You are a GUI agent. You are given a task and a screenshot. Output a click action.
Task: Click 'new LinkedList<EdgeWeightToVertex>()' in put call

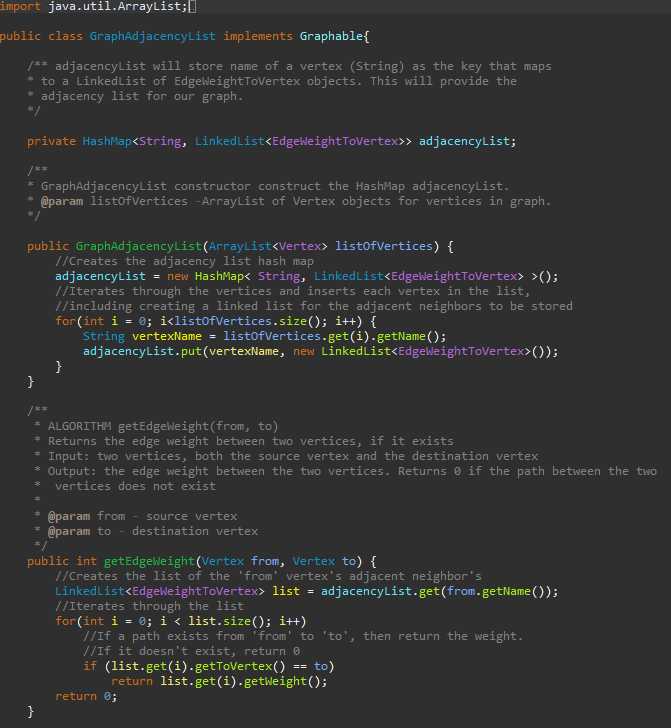point(419,351)
